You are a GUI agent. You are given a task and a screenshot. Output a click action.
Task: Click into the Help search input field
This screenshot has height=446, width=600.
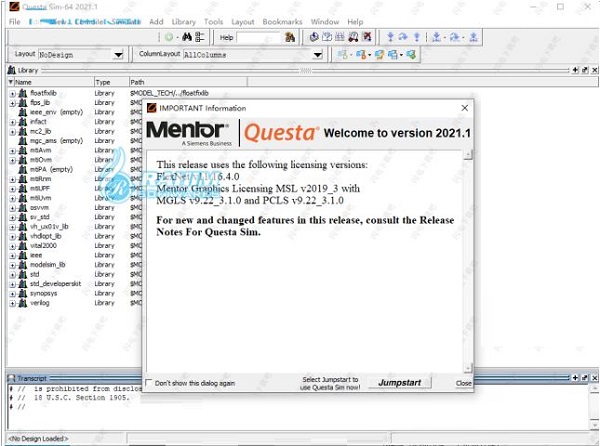(259, 37)
